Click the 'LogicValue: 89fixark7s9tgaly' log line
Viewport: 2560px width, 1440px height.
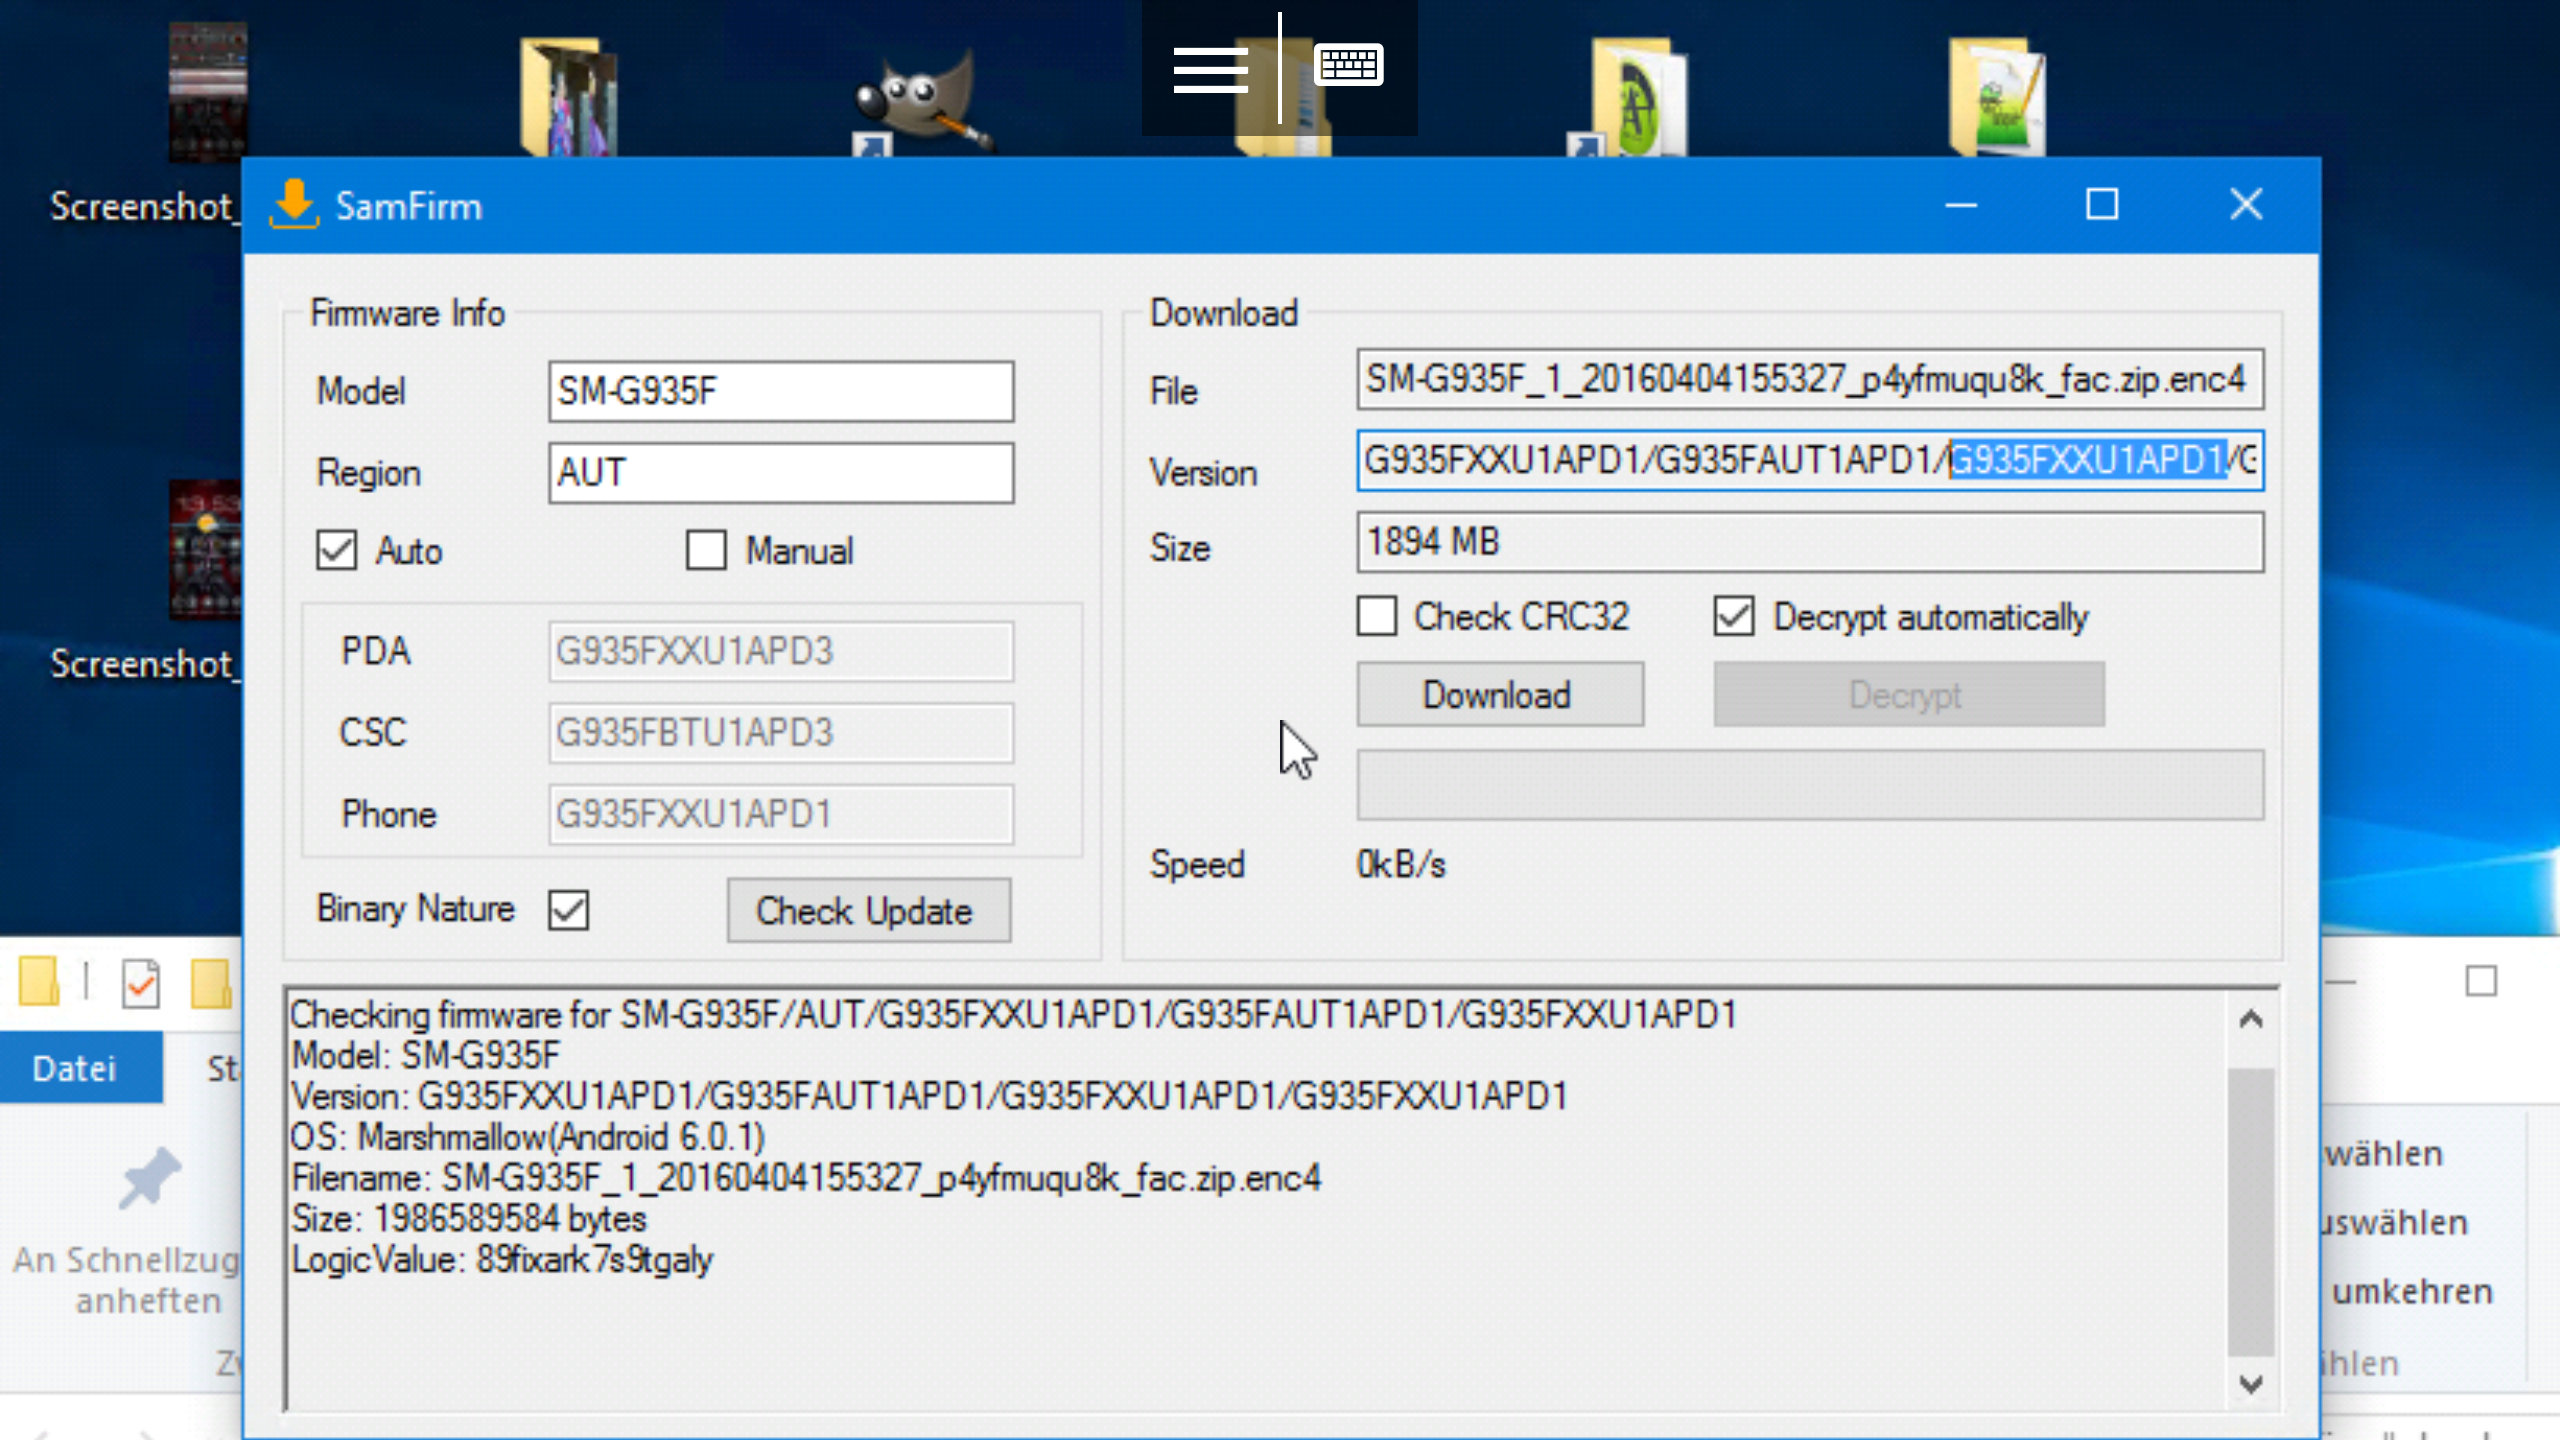pyautogui.click(x=501, y=1259)
